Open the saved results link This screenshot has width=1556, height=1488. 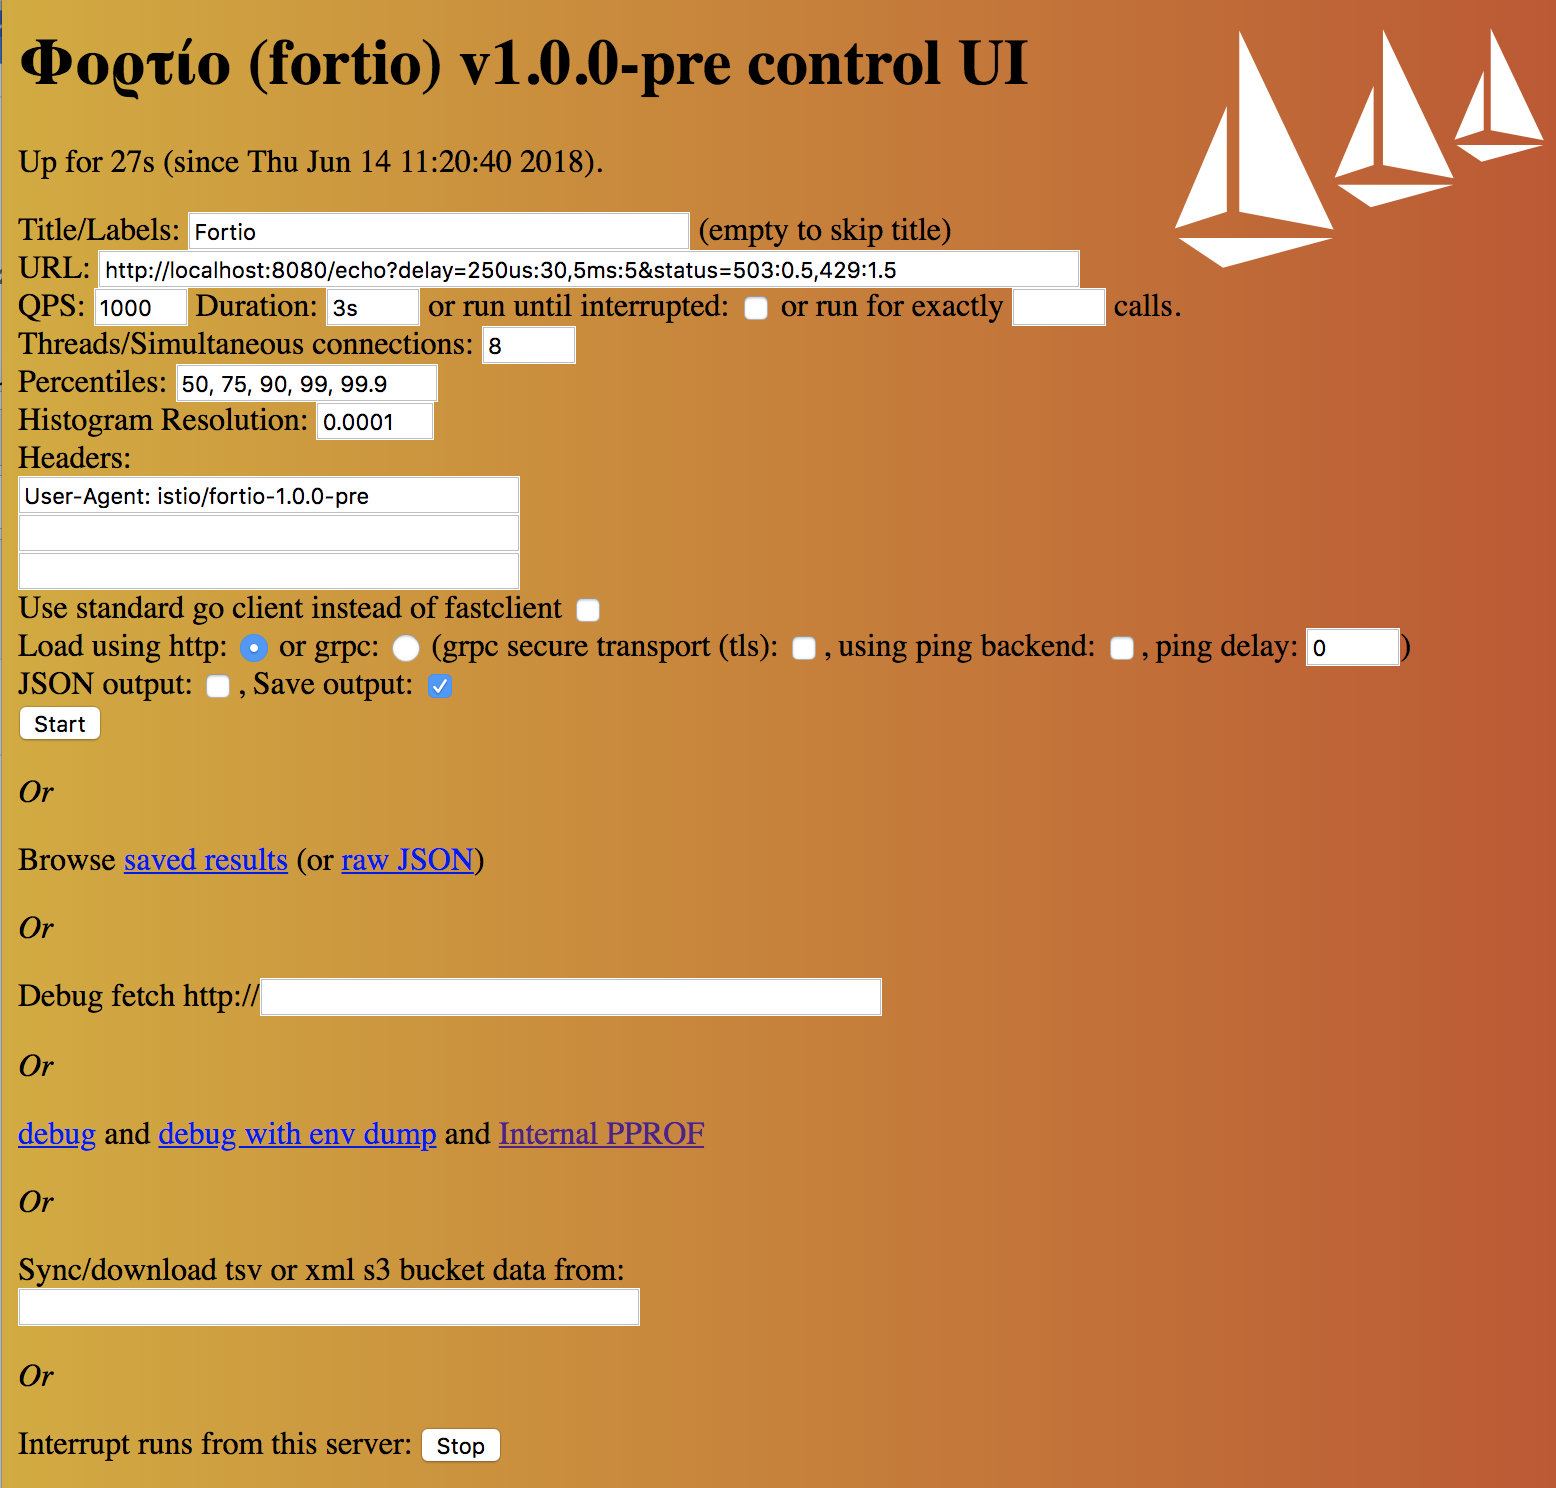point(206,860)
